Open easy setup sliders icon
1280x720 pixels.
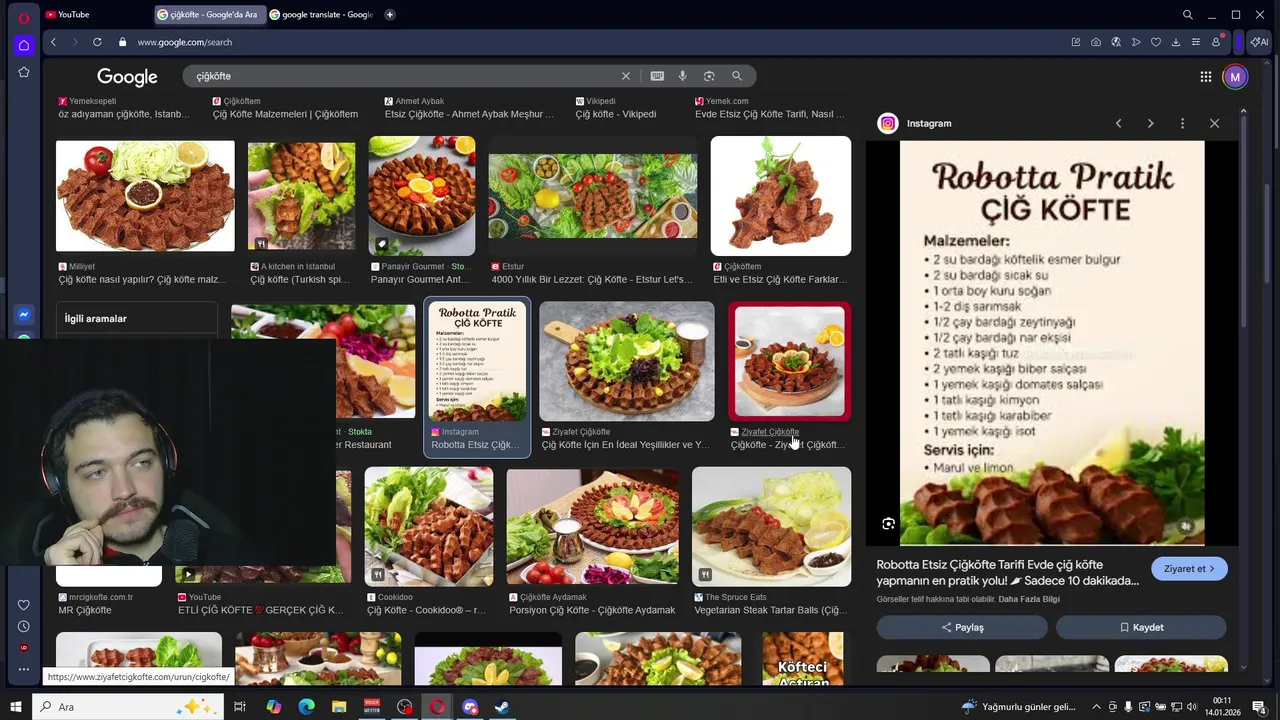[1196, 42]
